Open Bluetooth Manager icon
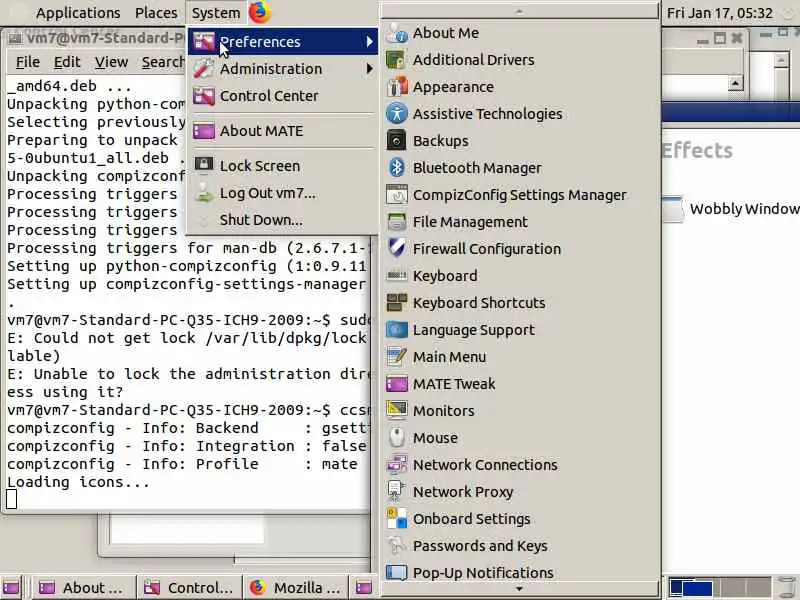The height and width of the screenshot is (600, 800). pyautogui.click(x=397, y=167)
